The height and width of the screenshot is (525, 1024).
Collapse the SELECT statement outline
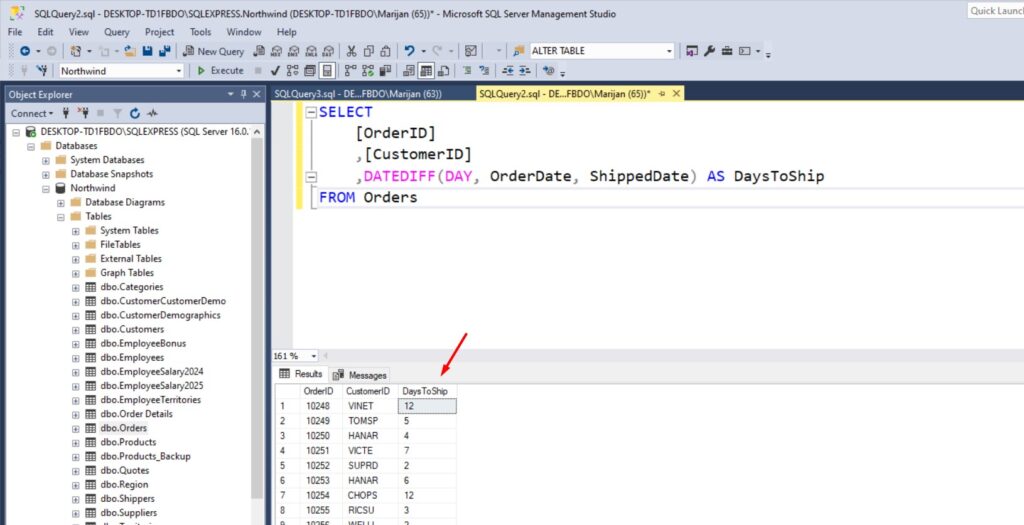pos(310,112)
